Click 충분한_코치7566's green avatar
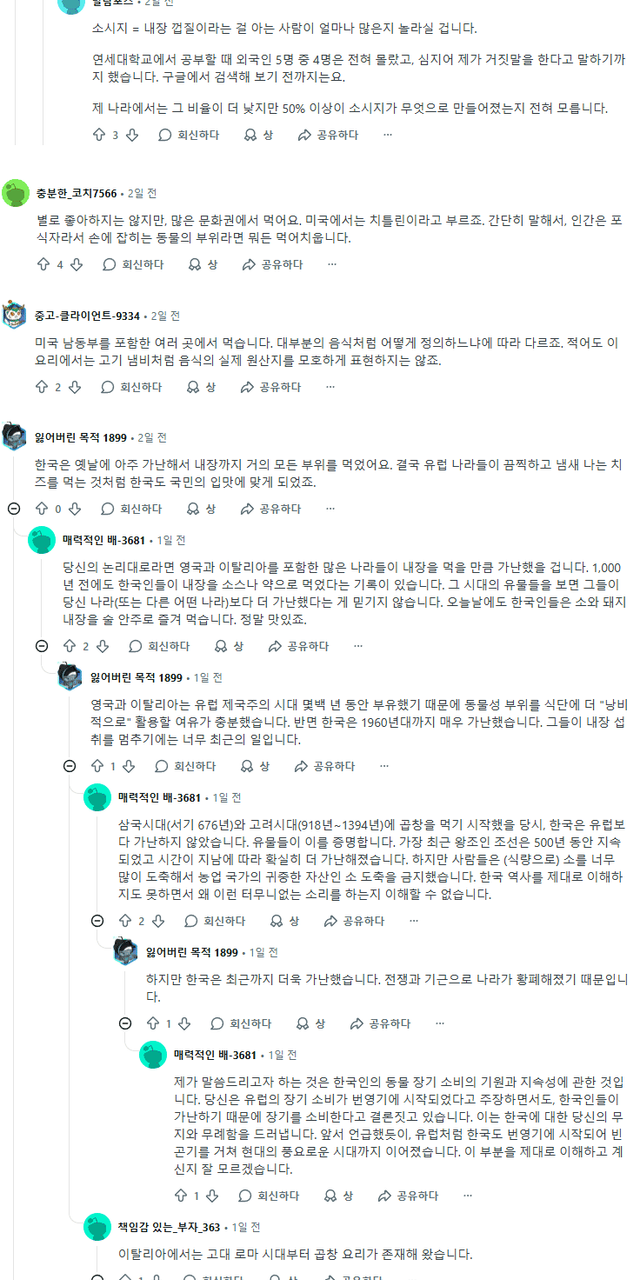 pyautogui.click(x=15, y=193)
